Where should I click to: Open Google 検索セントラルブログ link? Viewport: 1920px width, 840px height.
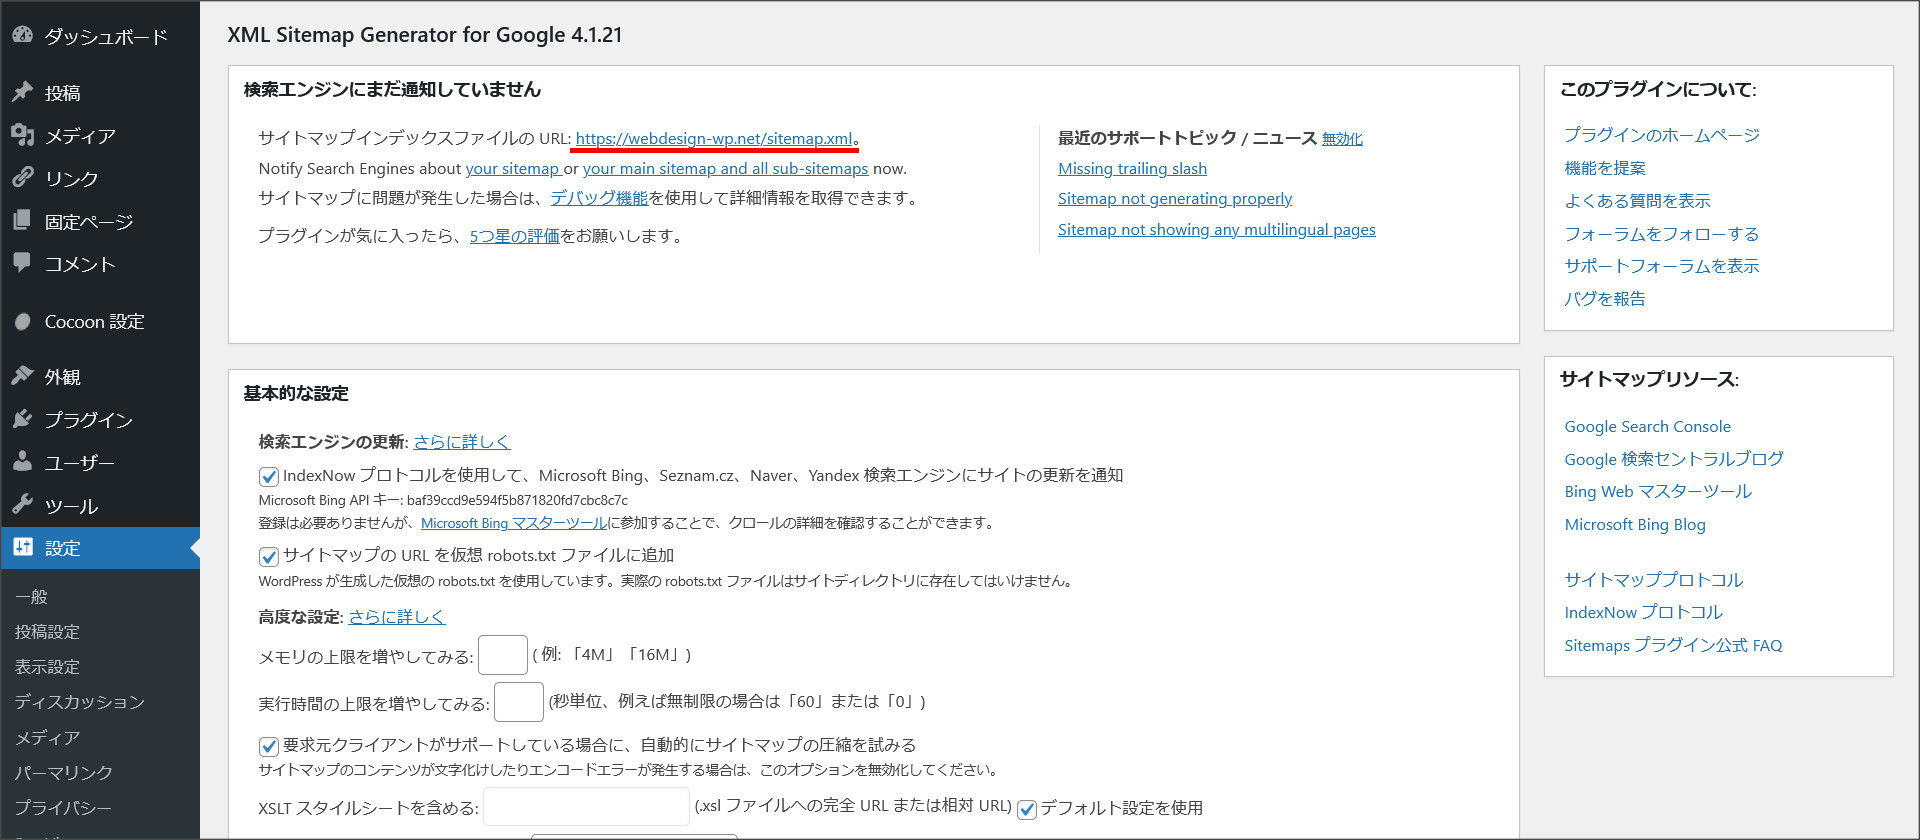point(1673,459)
